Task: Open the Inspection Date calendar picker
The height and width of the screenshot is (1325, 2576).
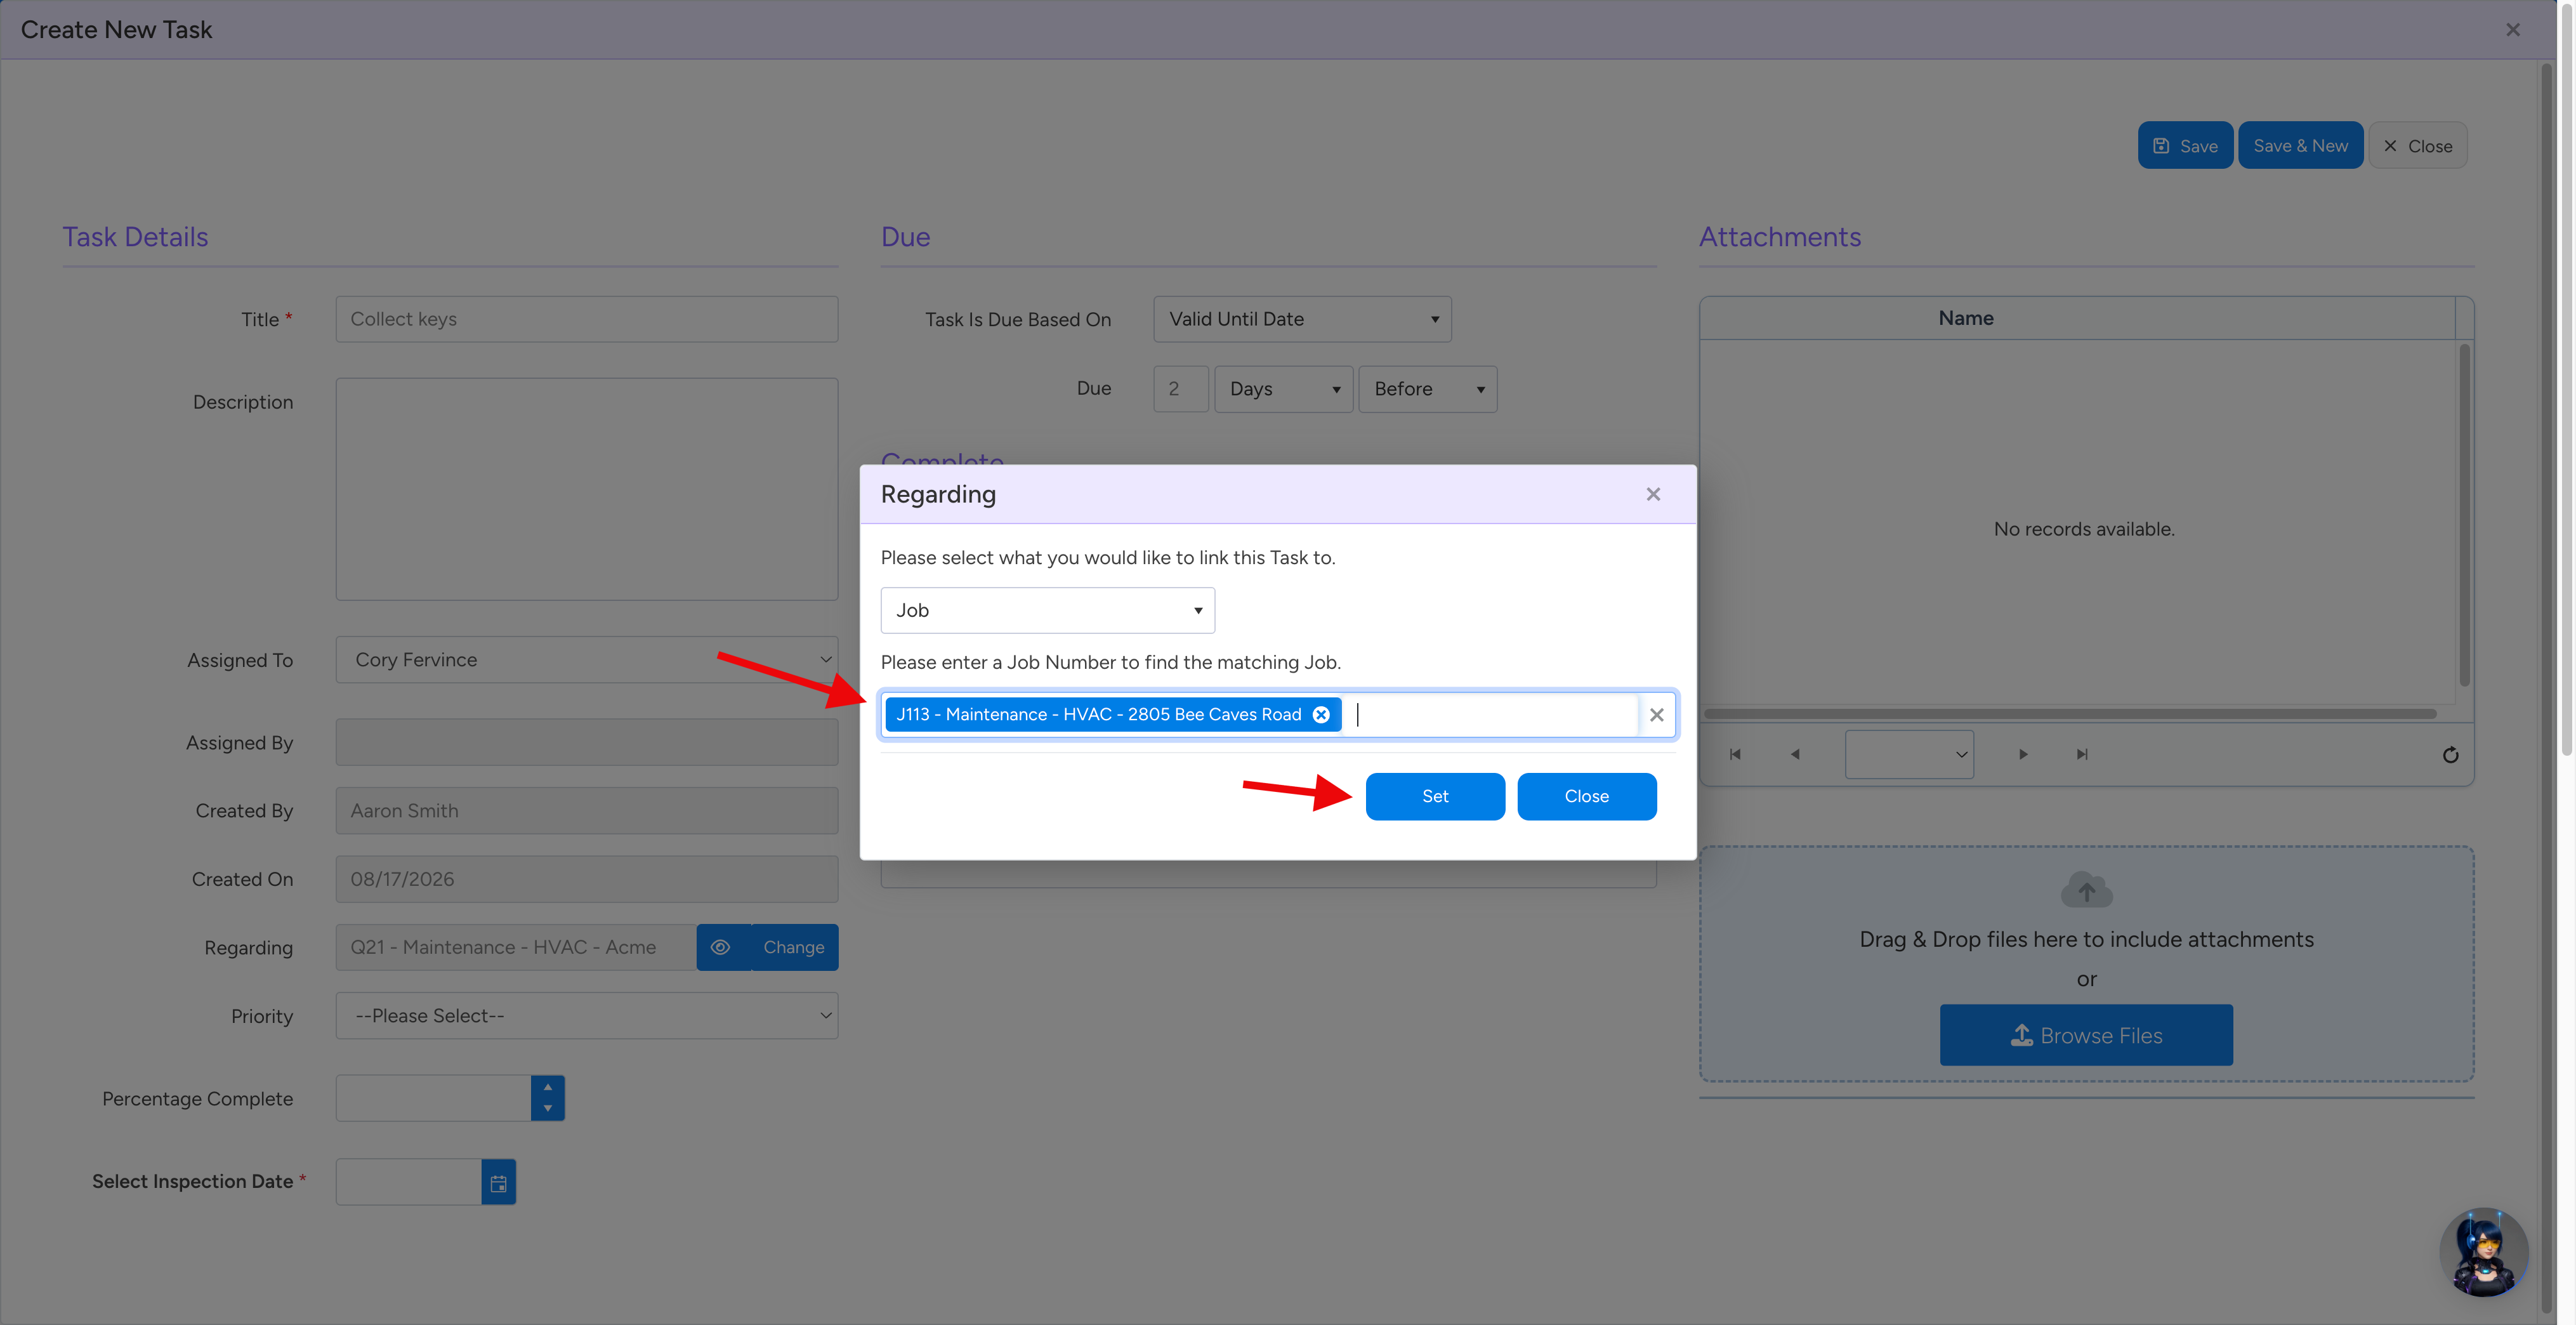Action: click(x=498, y=1182)
